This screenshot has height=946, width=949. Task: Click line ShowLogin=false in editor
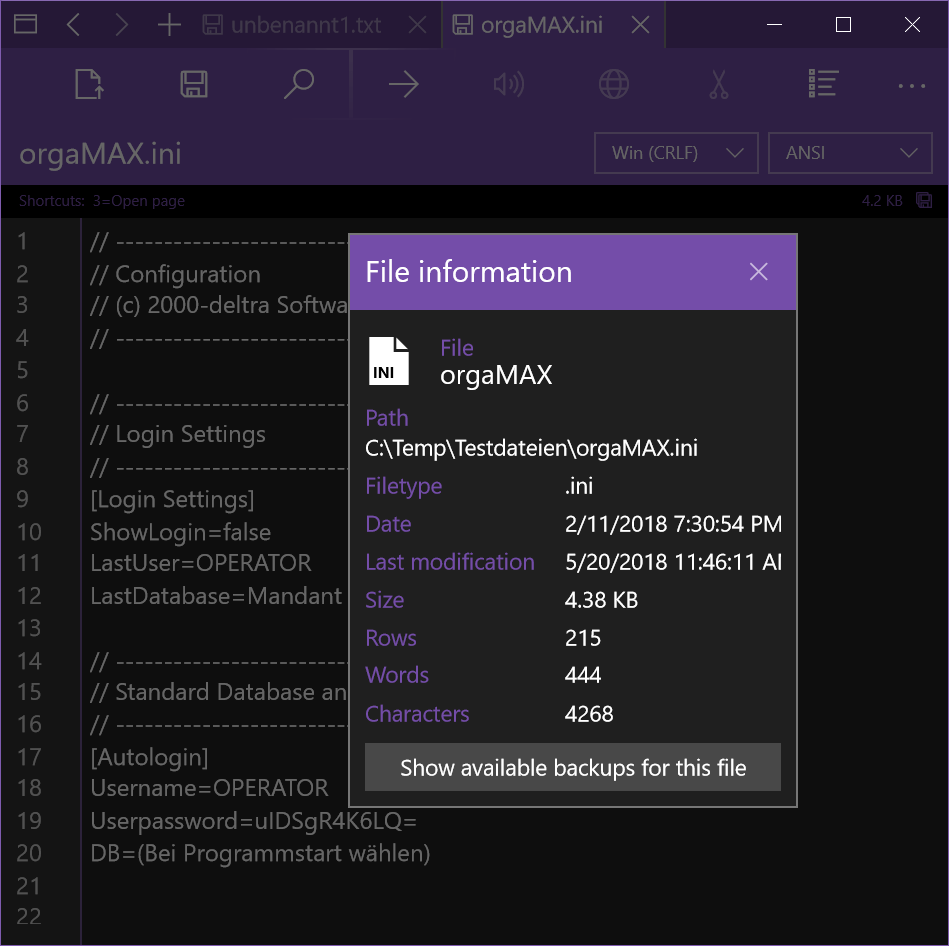coord(180,533)
